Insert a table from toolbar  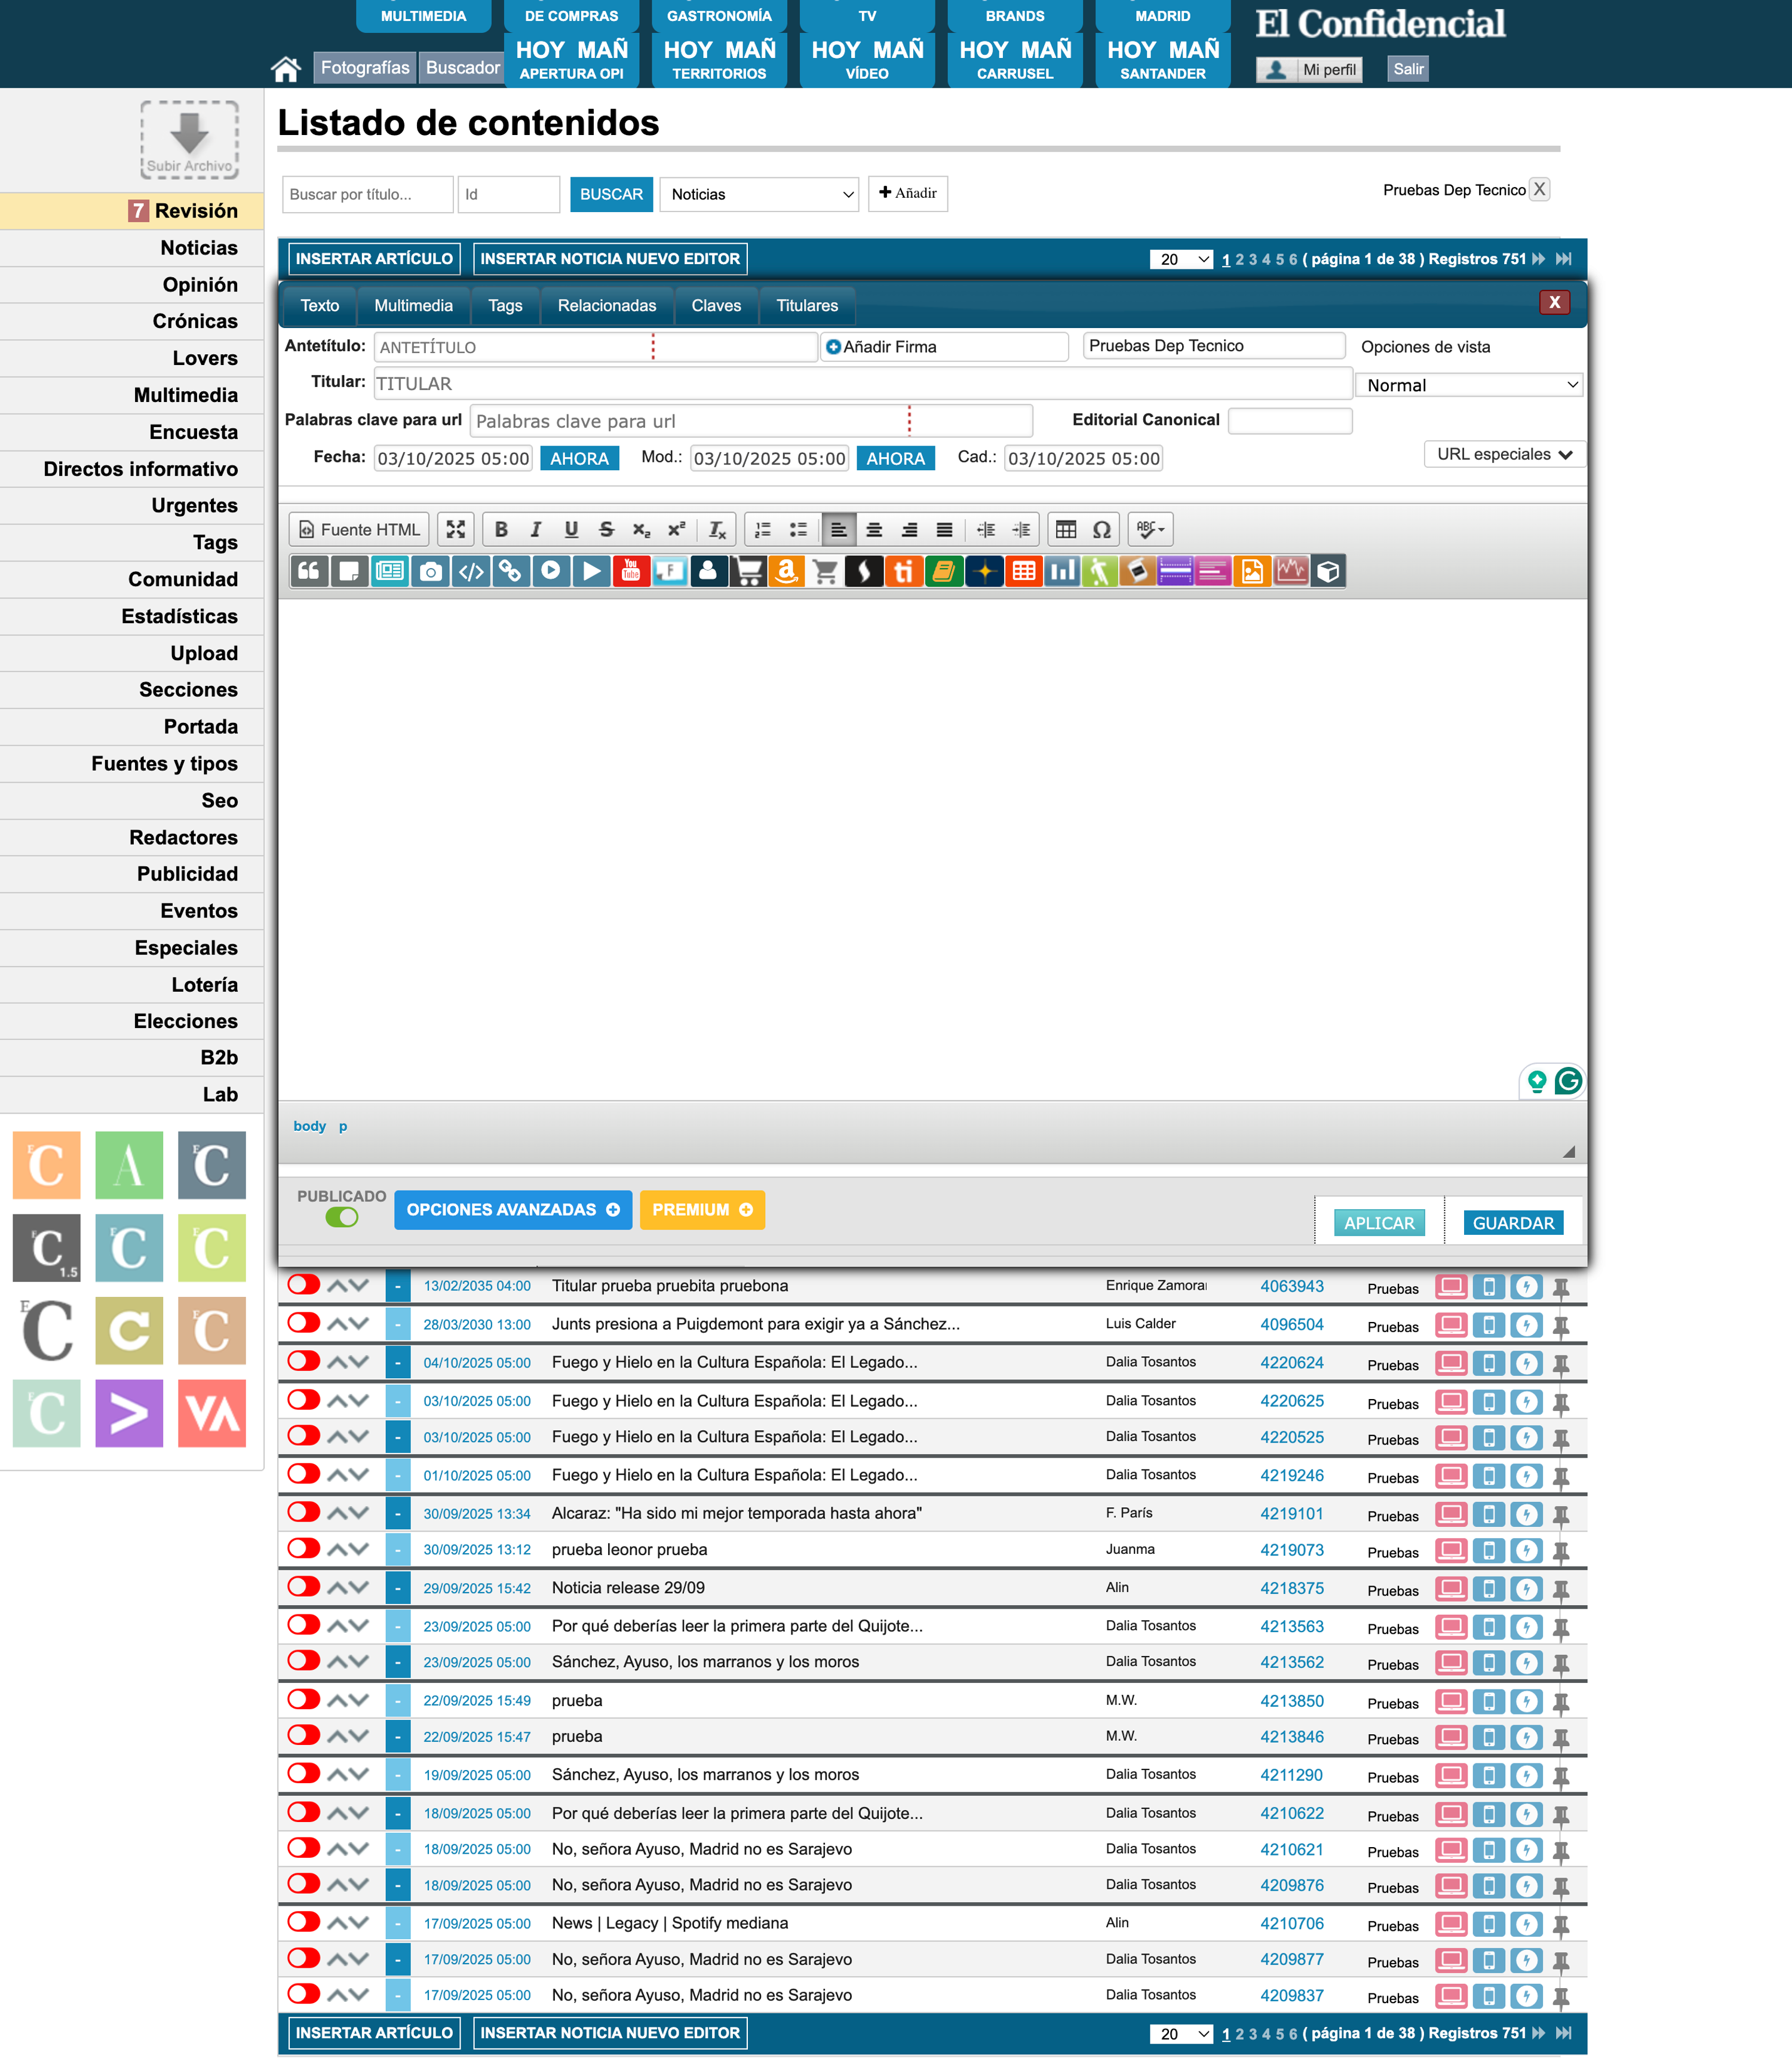[1066, 530]
